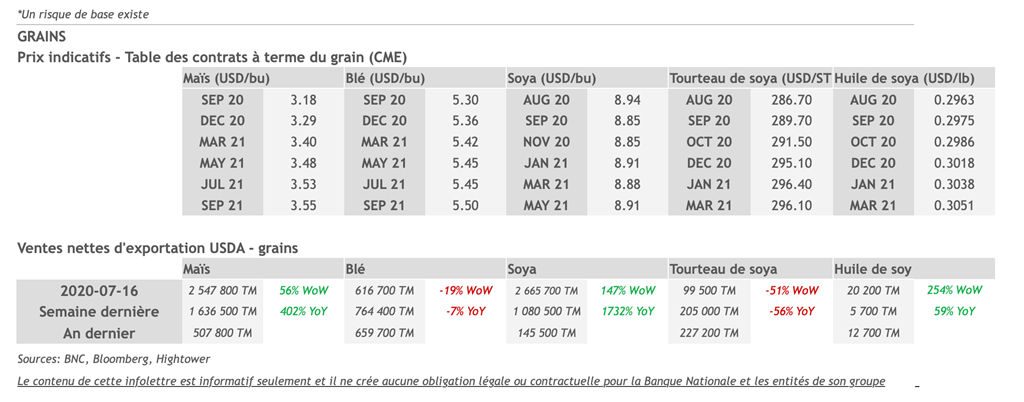Click the Tourteau de soya (USD/ST) header
The height and width of the screenshot is (402, 1024).
750,78
